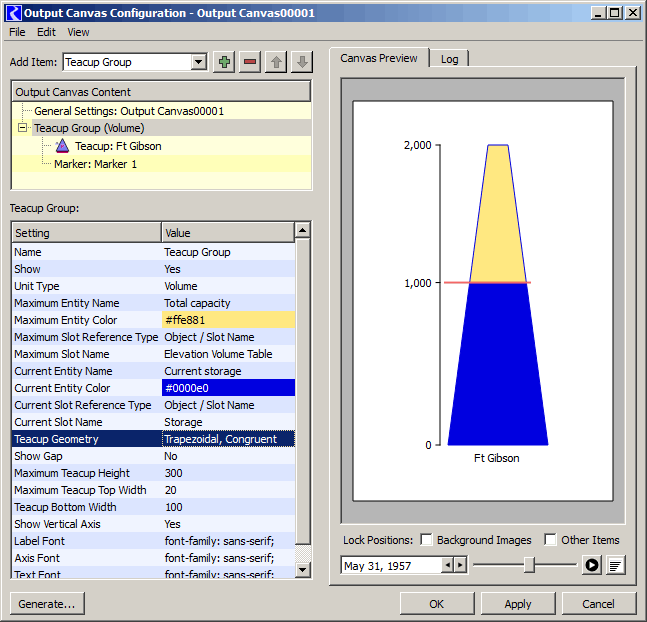Viewport: 647px width, 622px height.
Task: Click Show Vertical Axis value Yes
Action: click(x=228, y=524)
